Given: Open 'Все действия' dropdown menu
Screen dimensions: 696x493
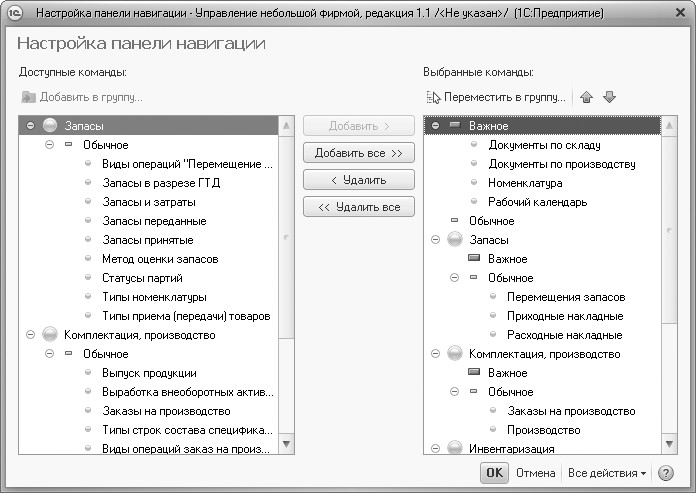Looking at the screenshot, I should point(607,473).
